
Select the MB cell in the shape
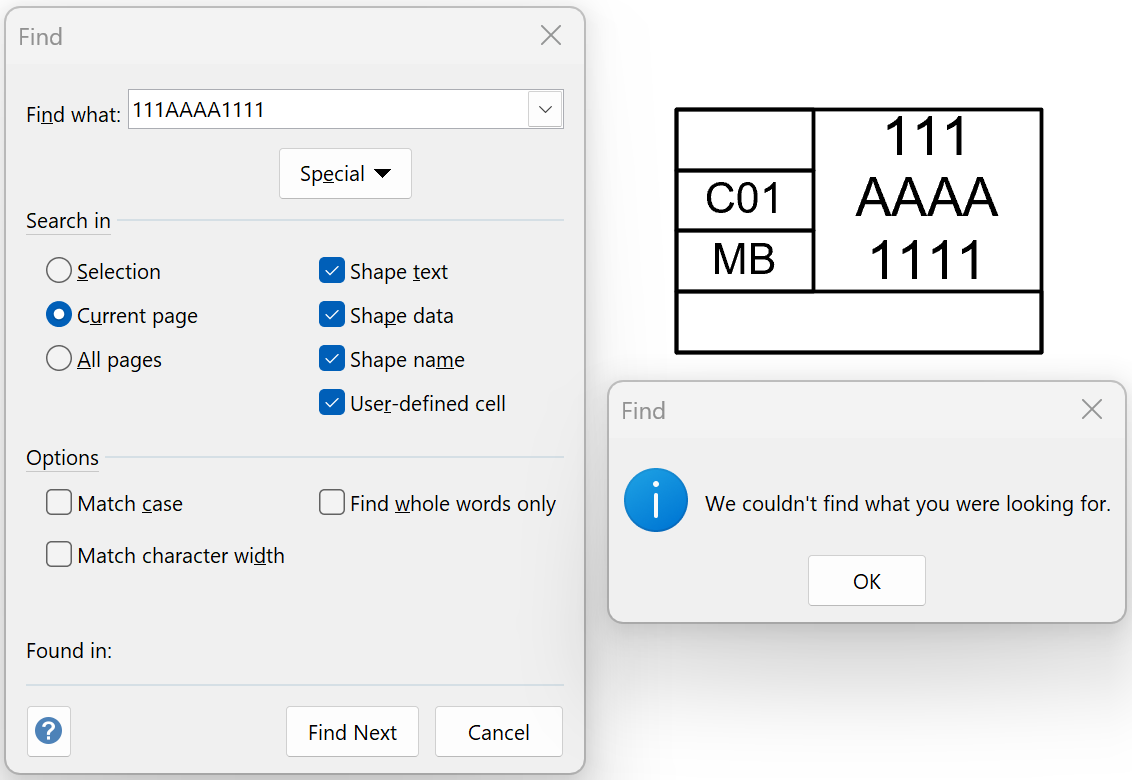click(744, 261)
